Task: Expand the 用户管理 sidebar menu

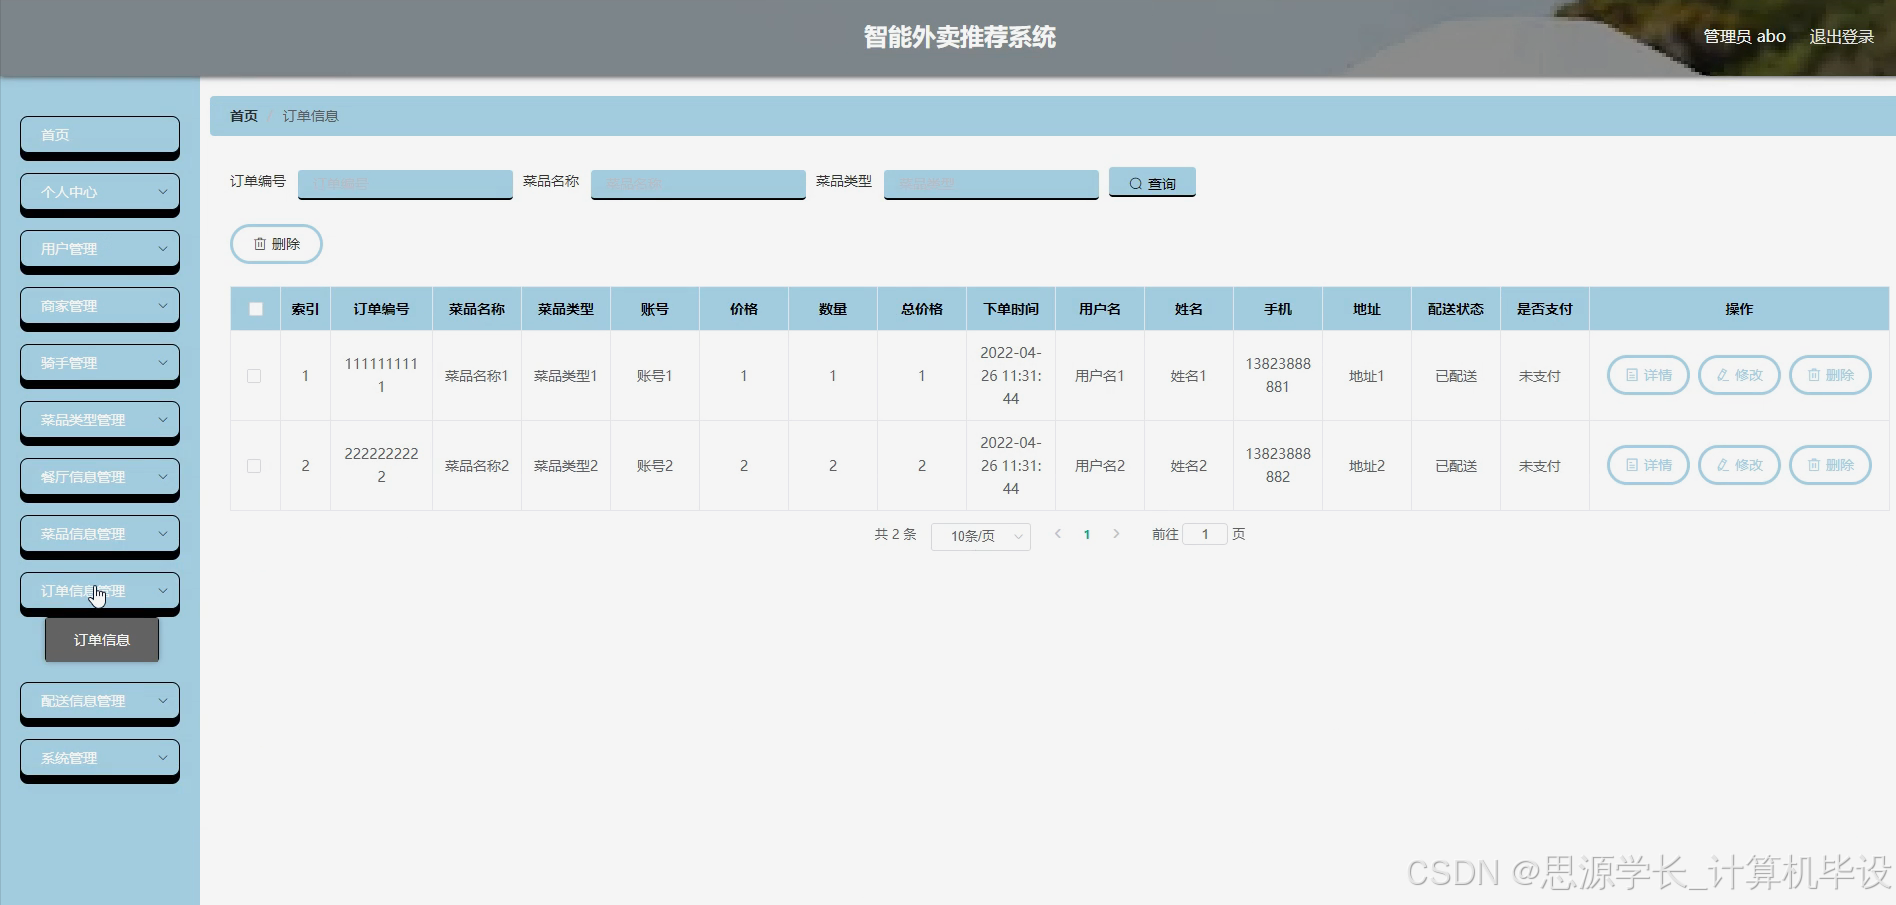Action: click(x=100, y=249)
